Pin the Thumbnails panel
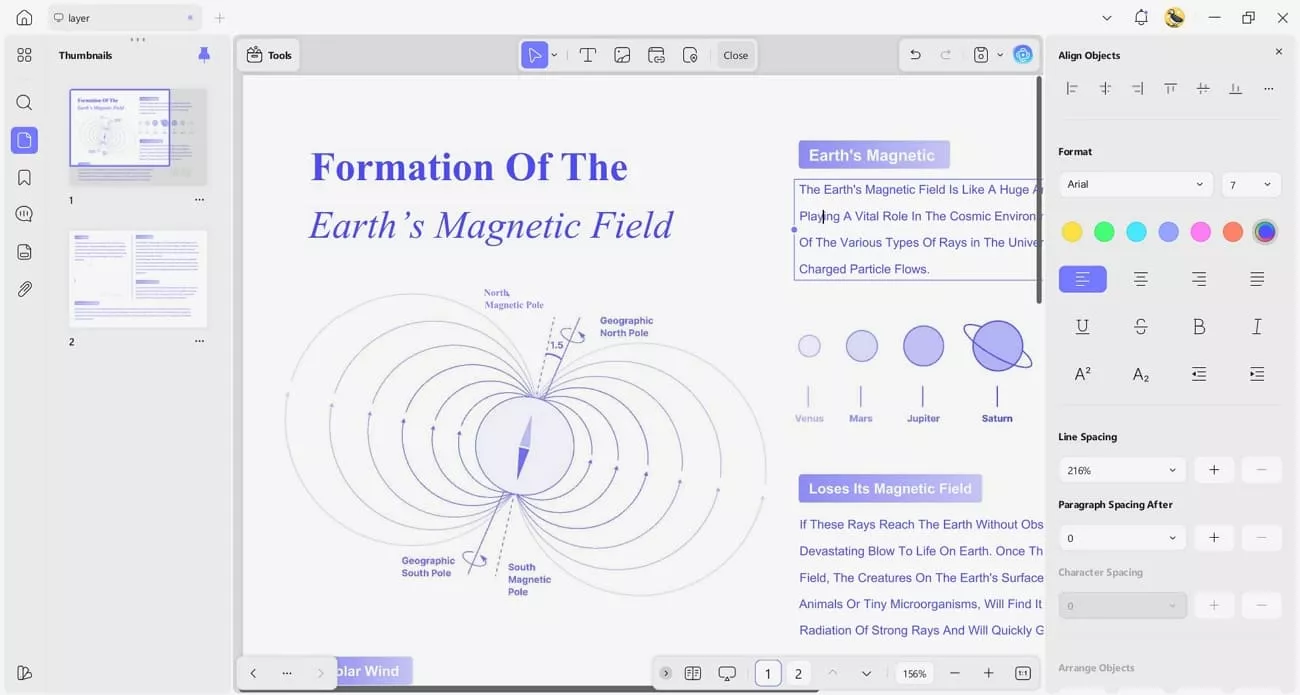 (204, 55)
